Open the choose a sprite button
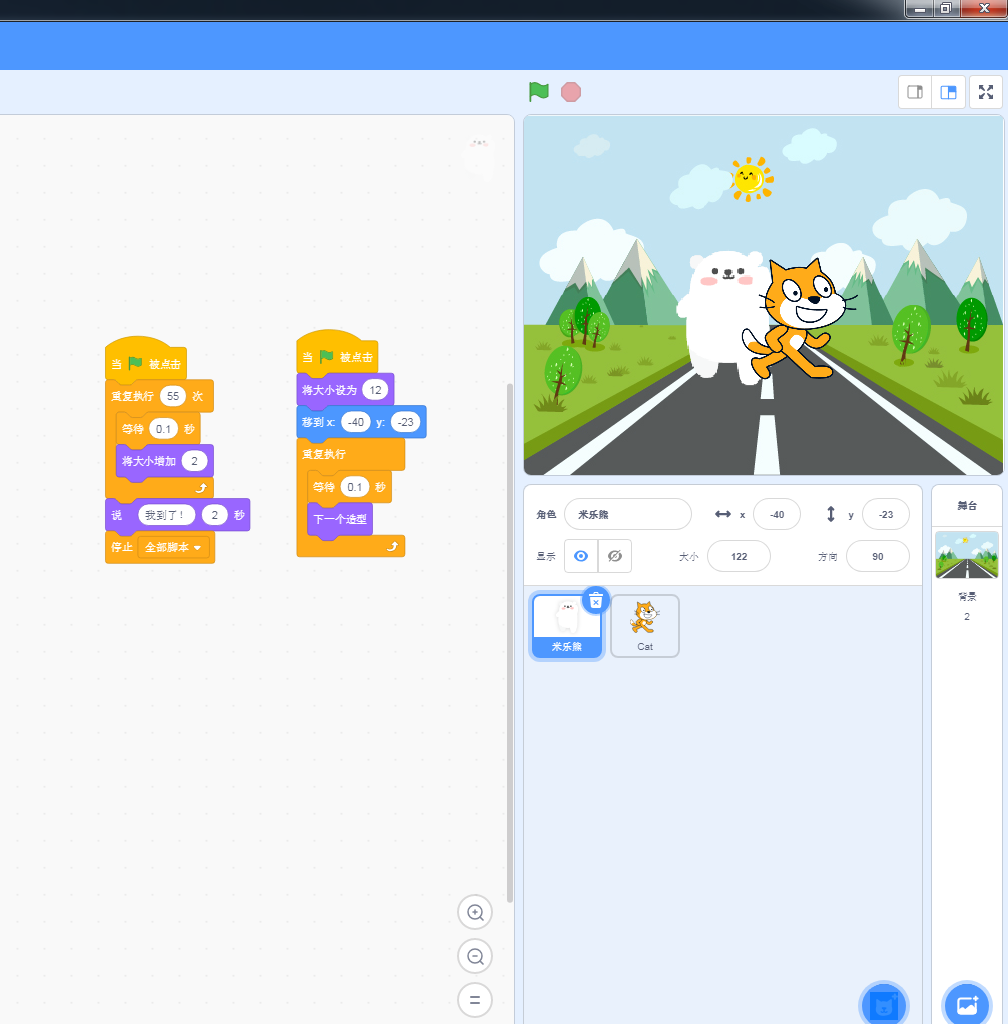This screenshot has height=1024, width=1008. pyautogui.click(x=884, y=1006)
